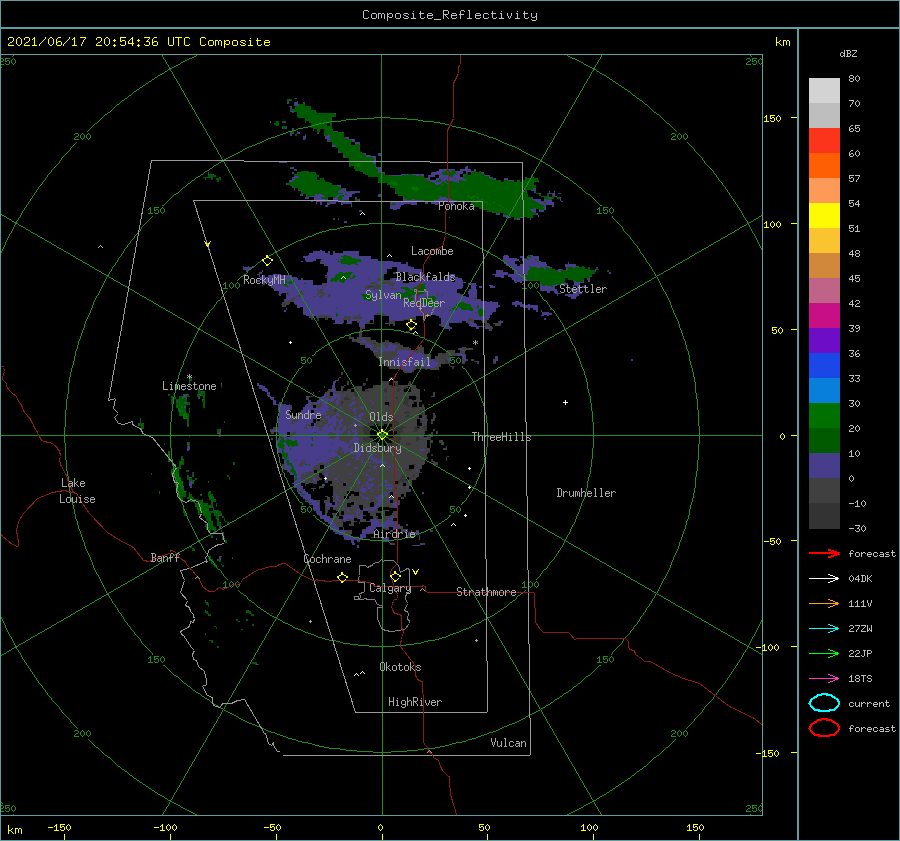Select the 42 dBZ magenta swatch
The image size is (900, 841).
tap(824, 316)
